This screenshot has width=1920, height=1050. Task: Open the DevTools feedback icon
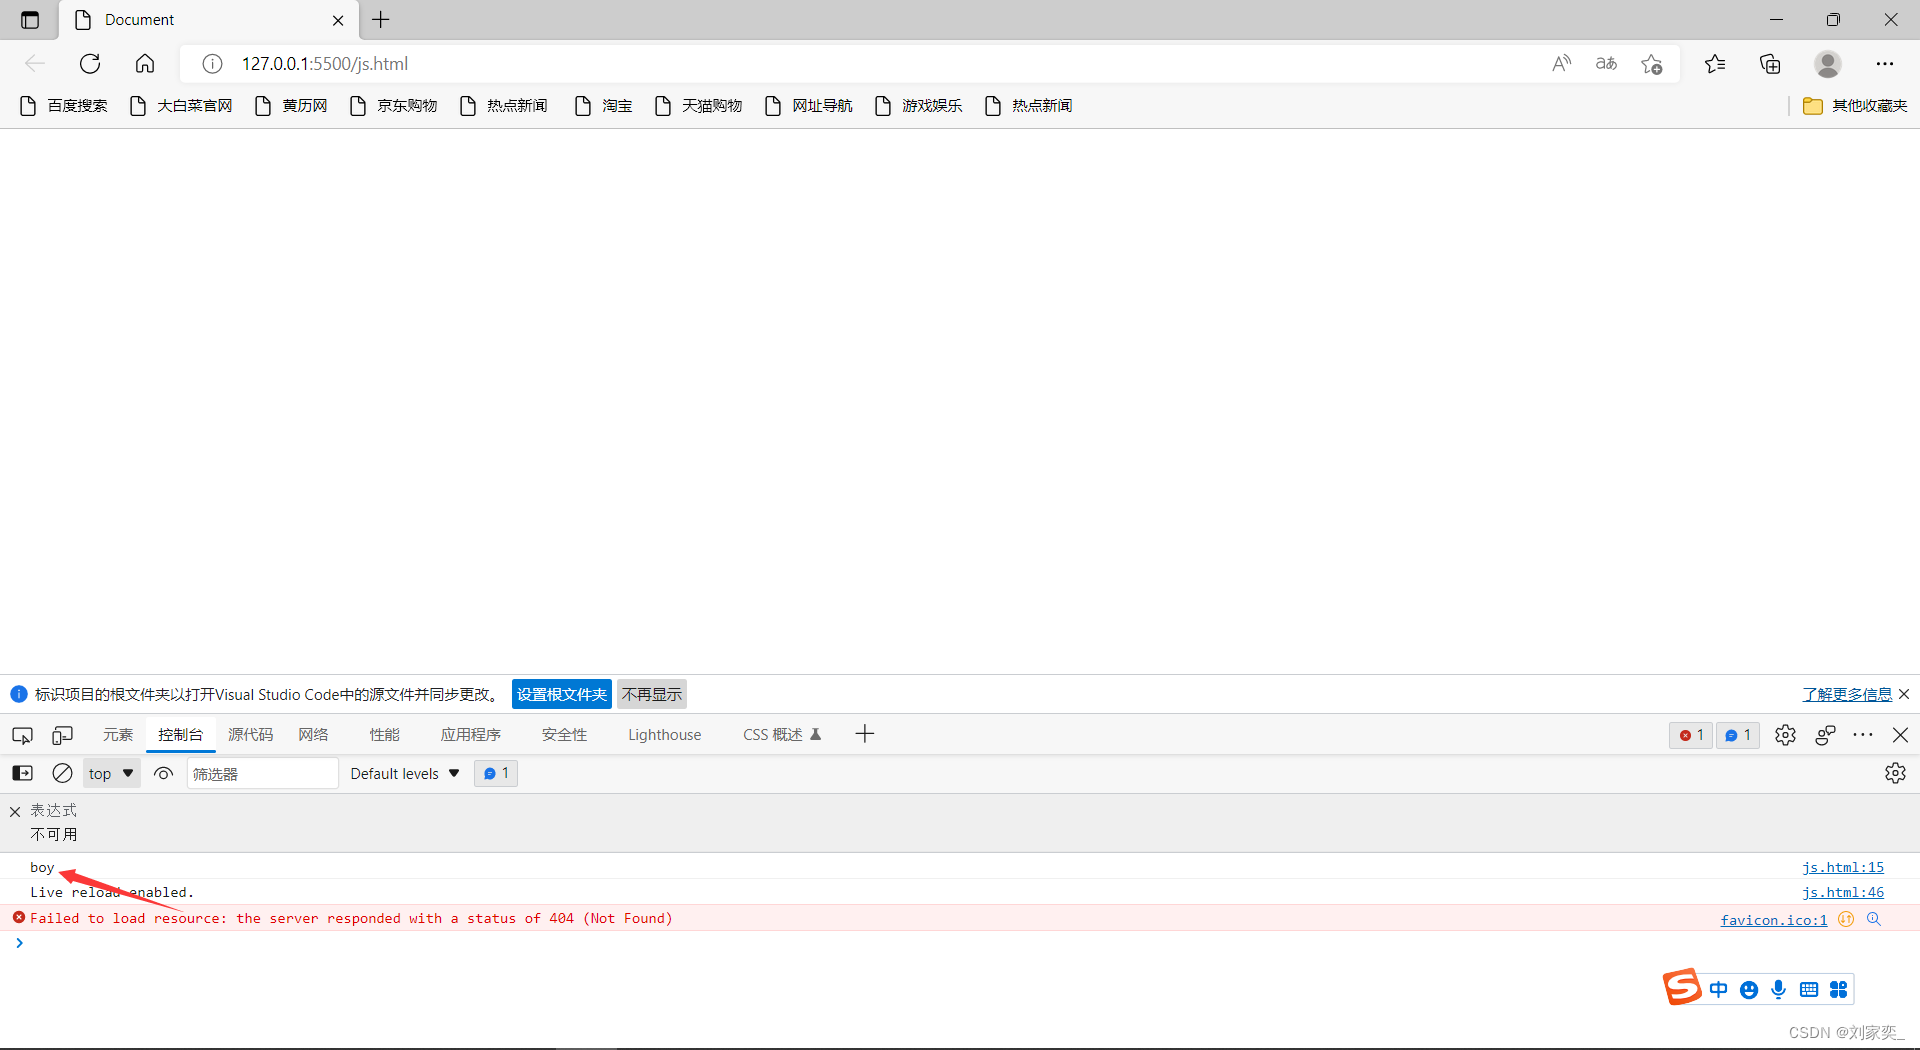click(1825, 735)
